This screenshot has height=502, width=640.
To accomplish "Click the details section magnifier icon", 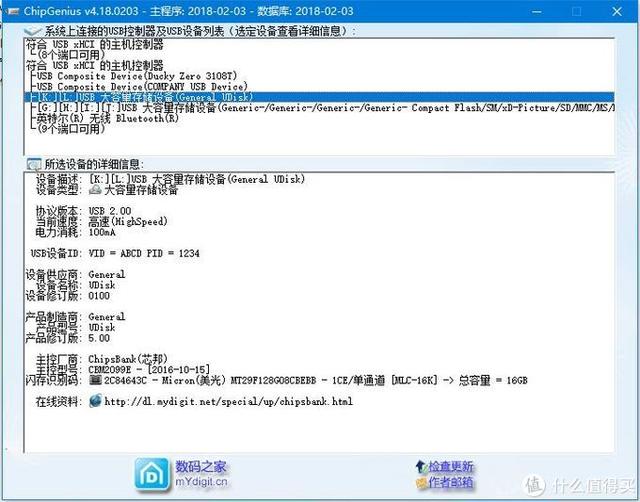I will pyautogui.click(x=33, y=164).
